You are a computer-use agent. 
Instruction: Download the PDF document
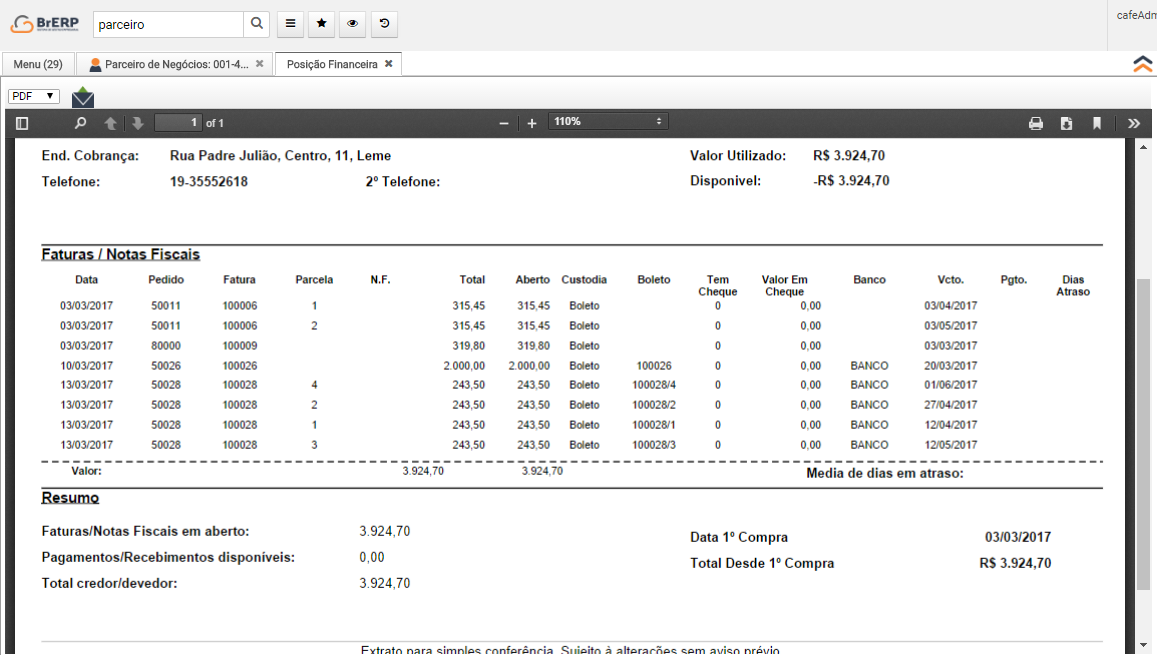point(1067,123)
